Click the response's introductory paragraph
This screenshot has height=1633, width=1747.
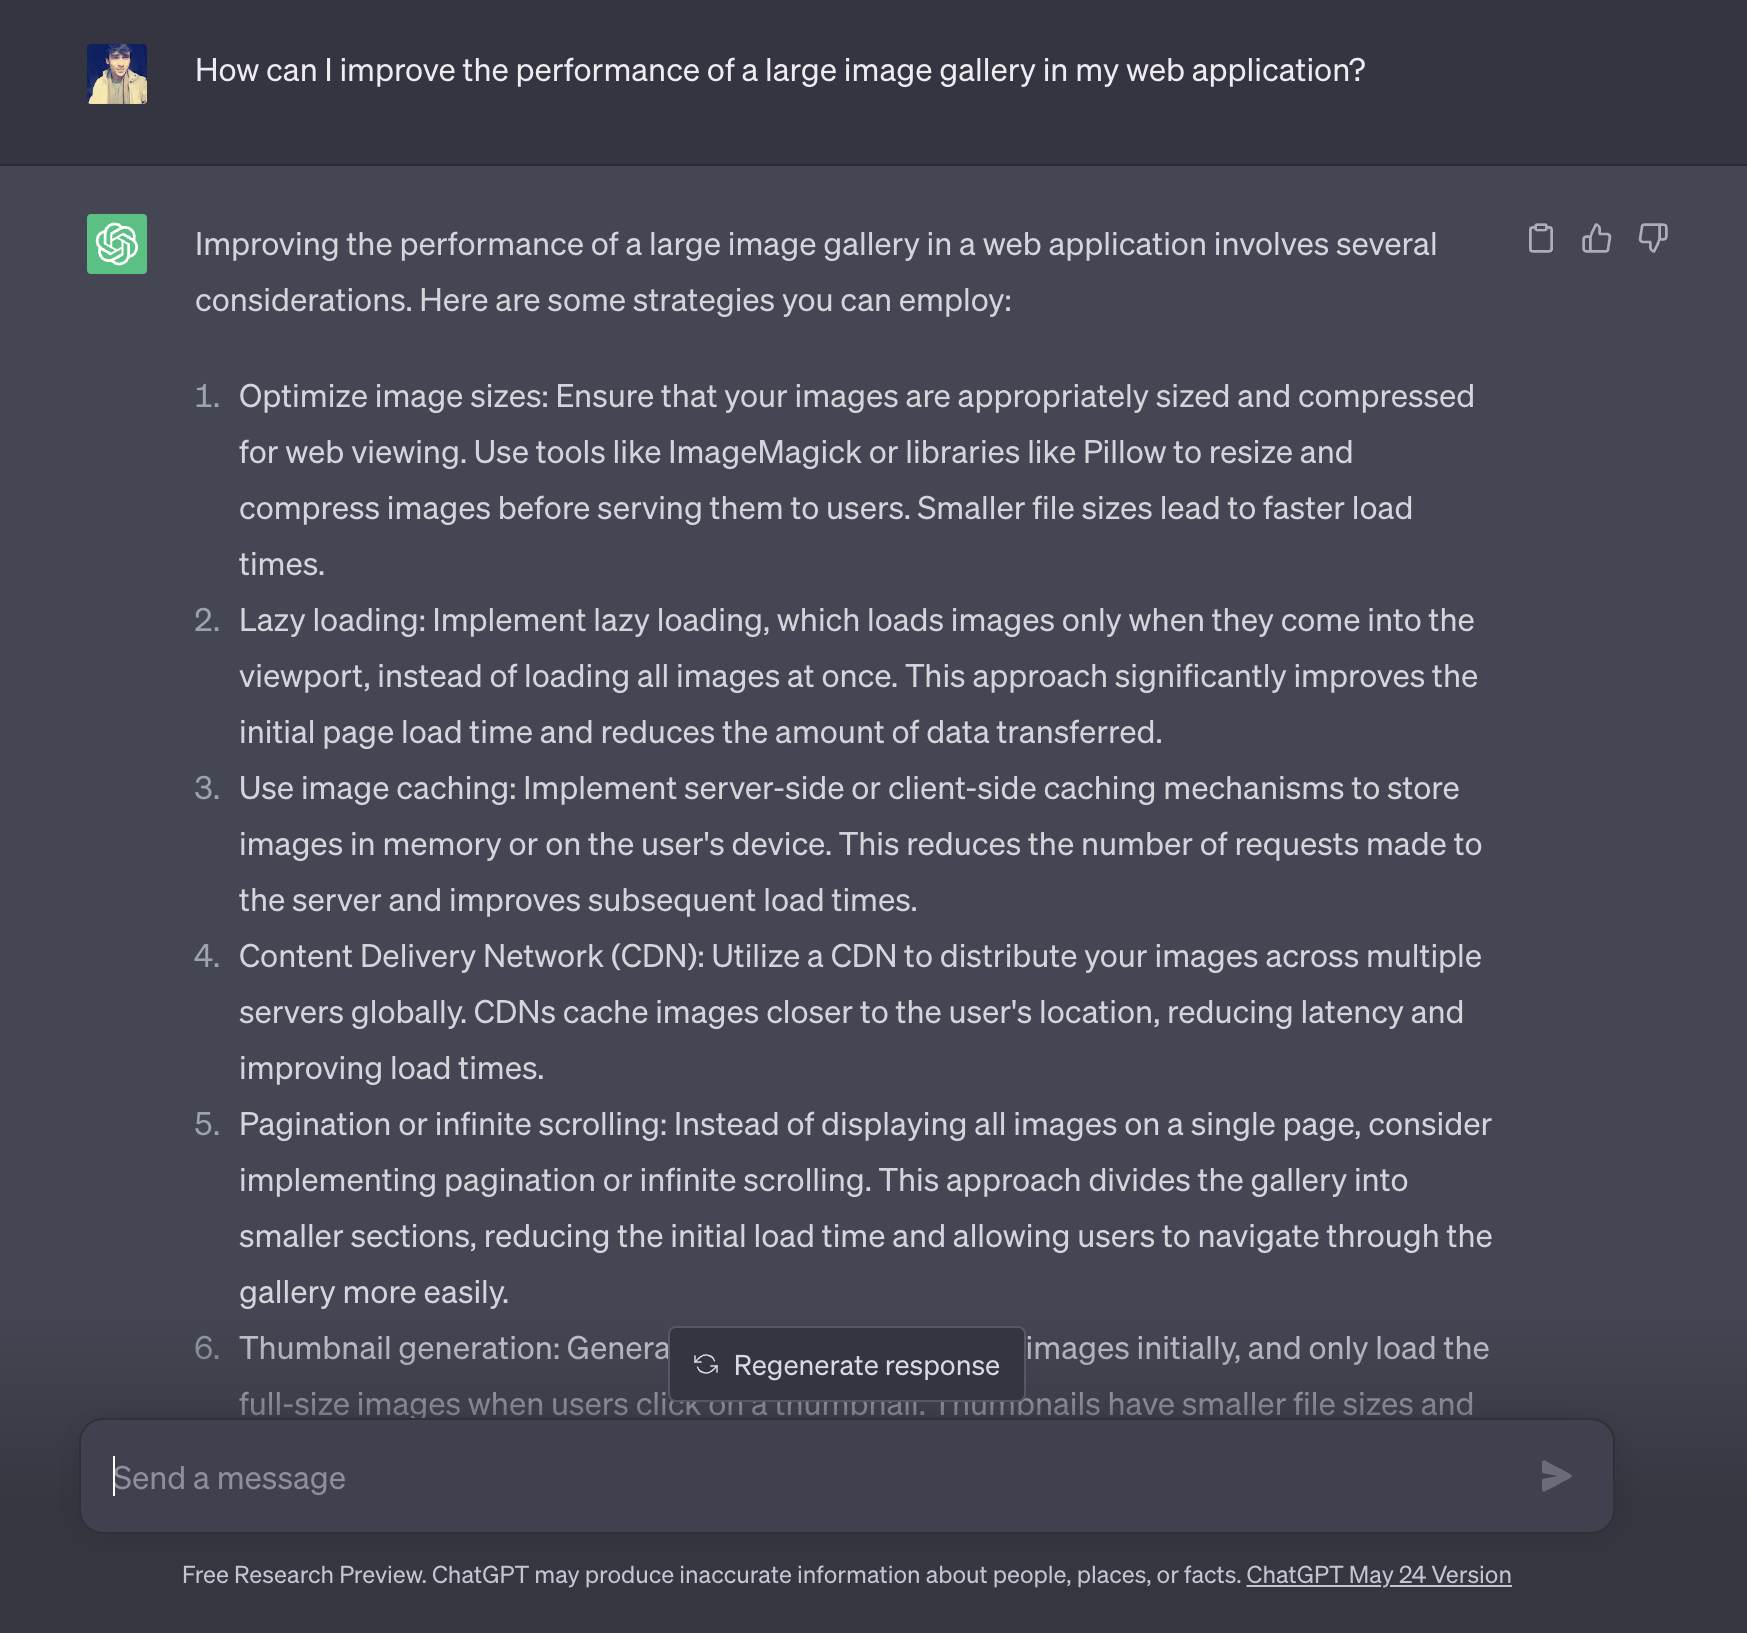[x=815, y=272]
